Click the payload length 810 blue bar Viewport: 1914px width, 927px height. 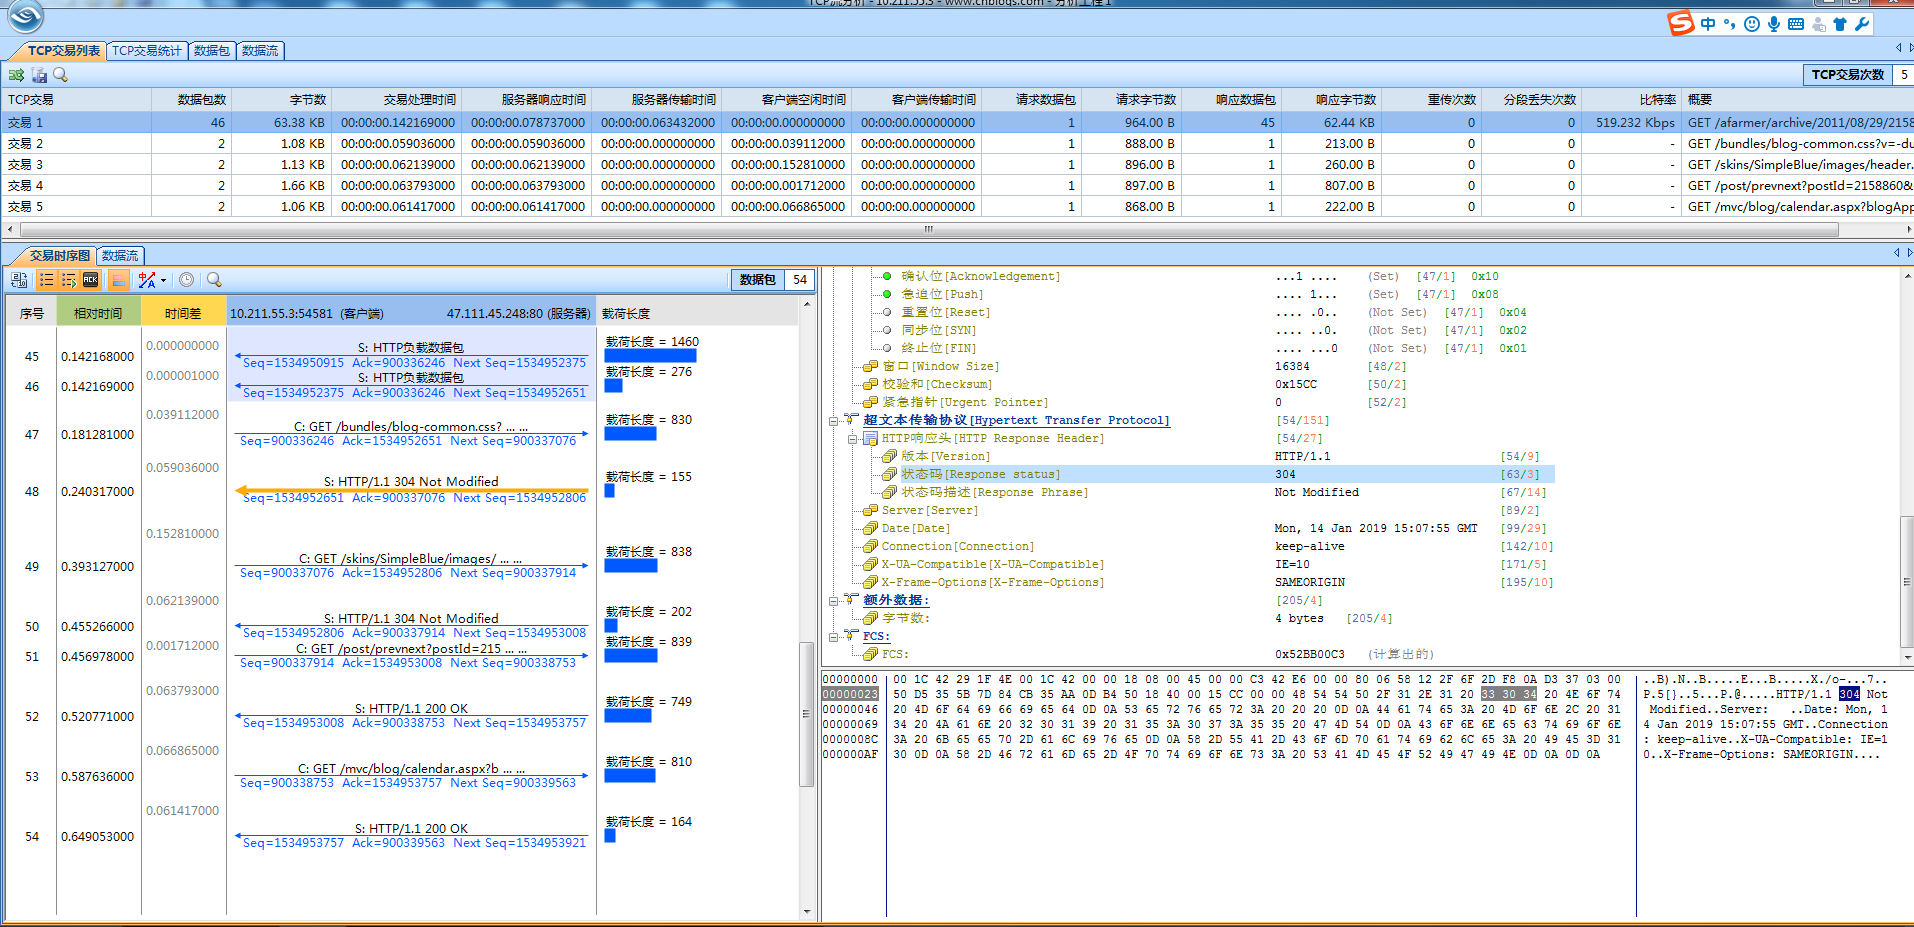coord(629,776)
